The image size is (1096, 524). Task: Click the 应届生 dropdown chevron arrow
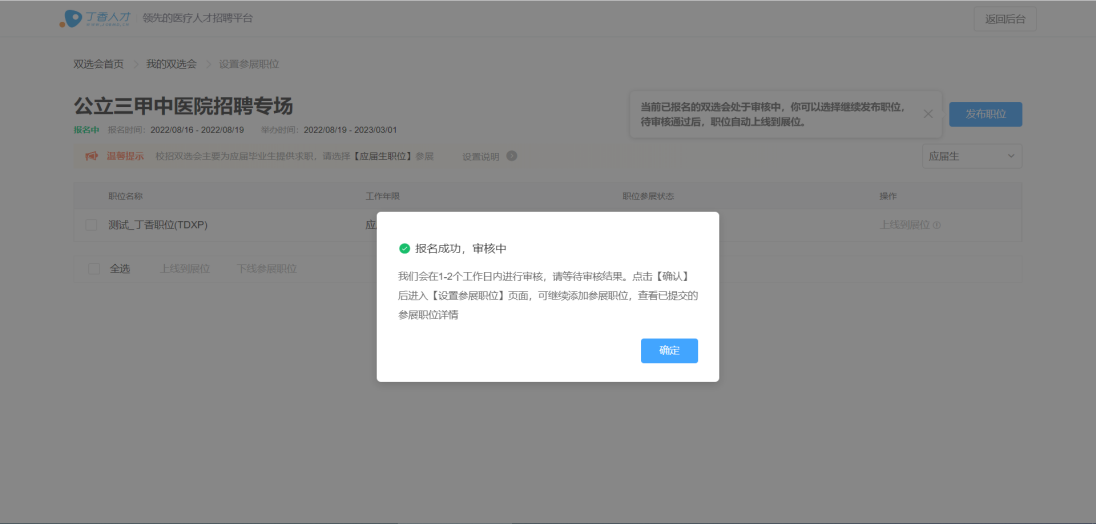1010,156
